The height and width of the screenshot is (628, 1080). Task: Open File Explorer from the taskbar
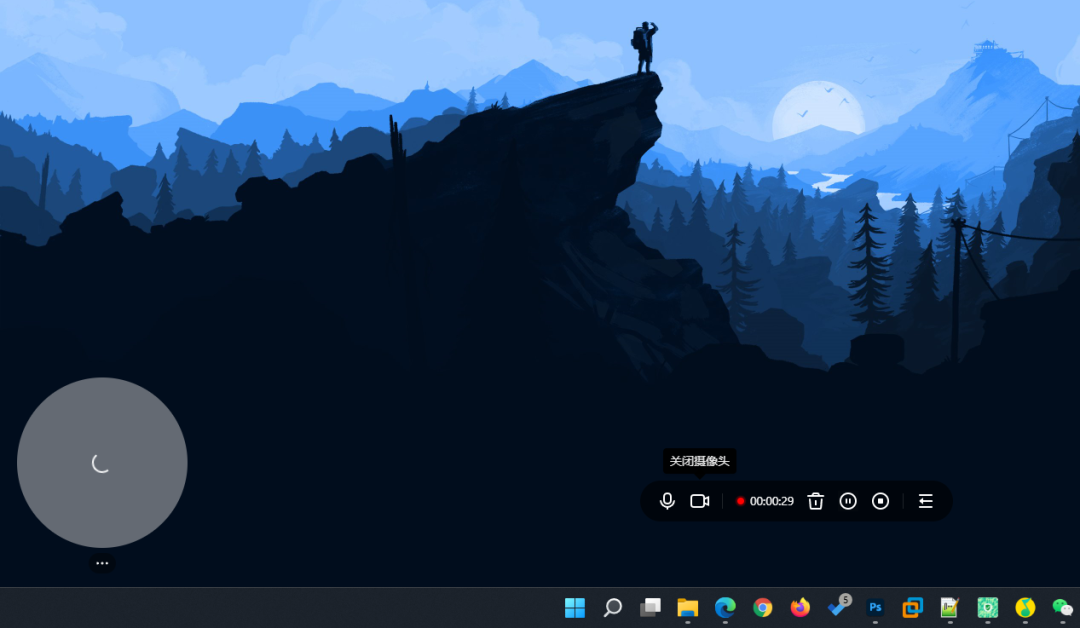(x=687, y=607)
